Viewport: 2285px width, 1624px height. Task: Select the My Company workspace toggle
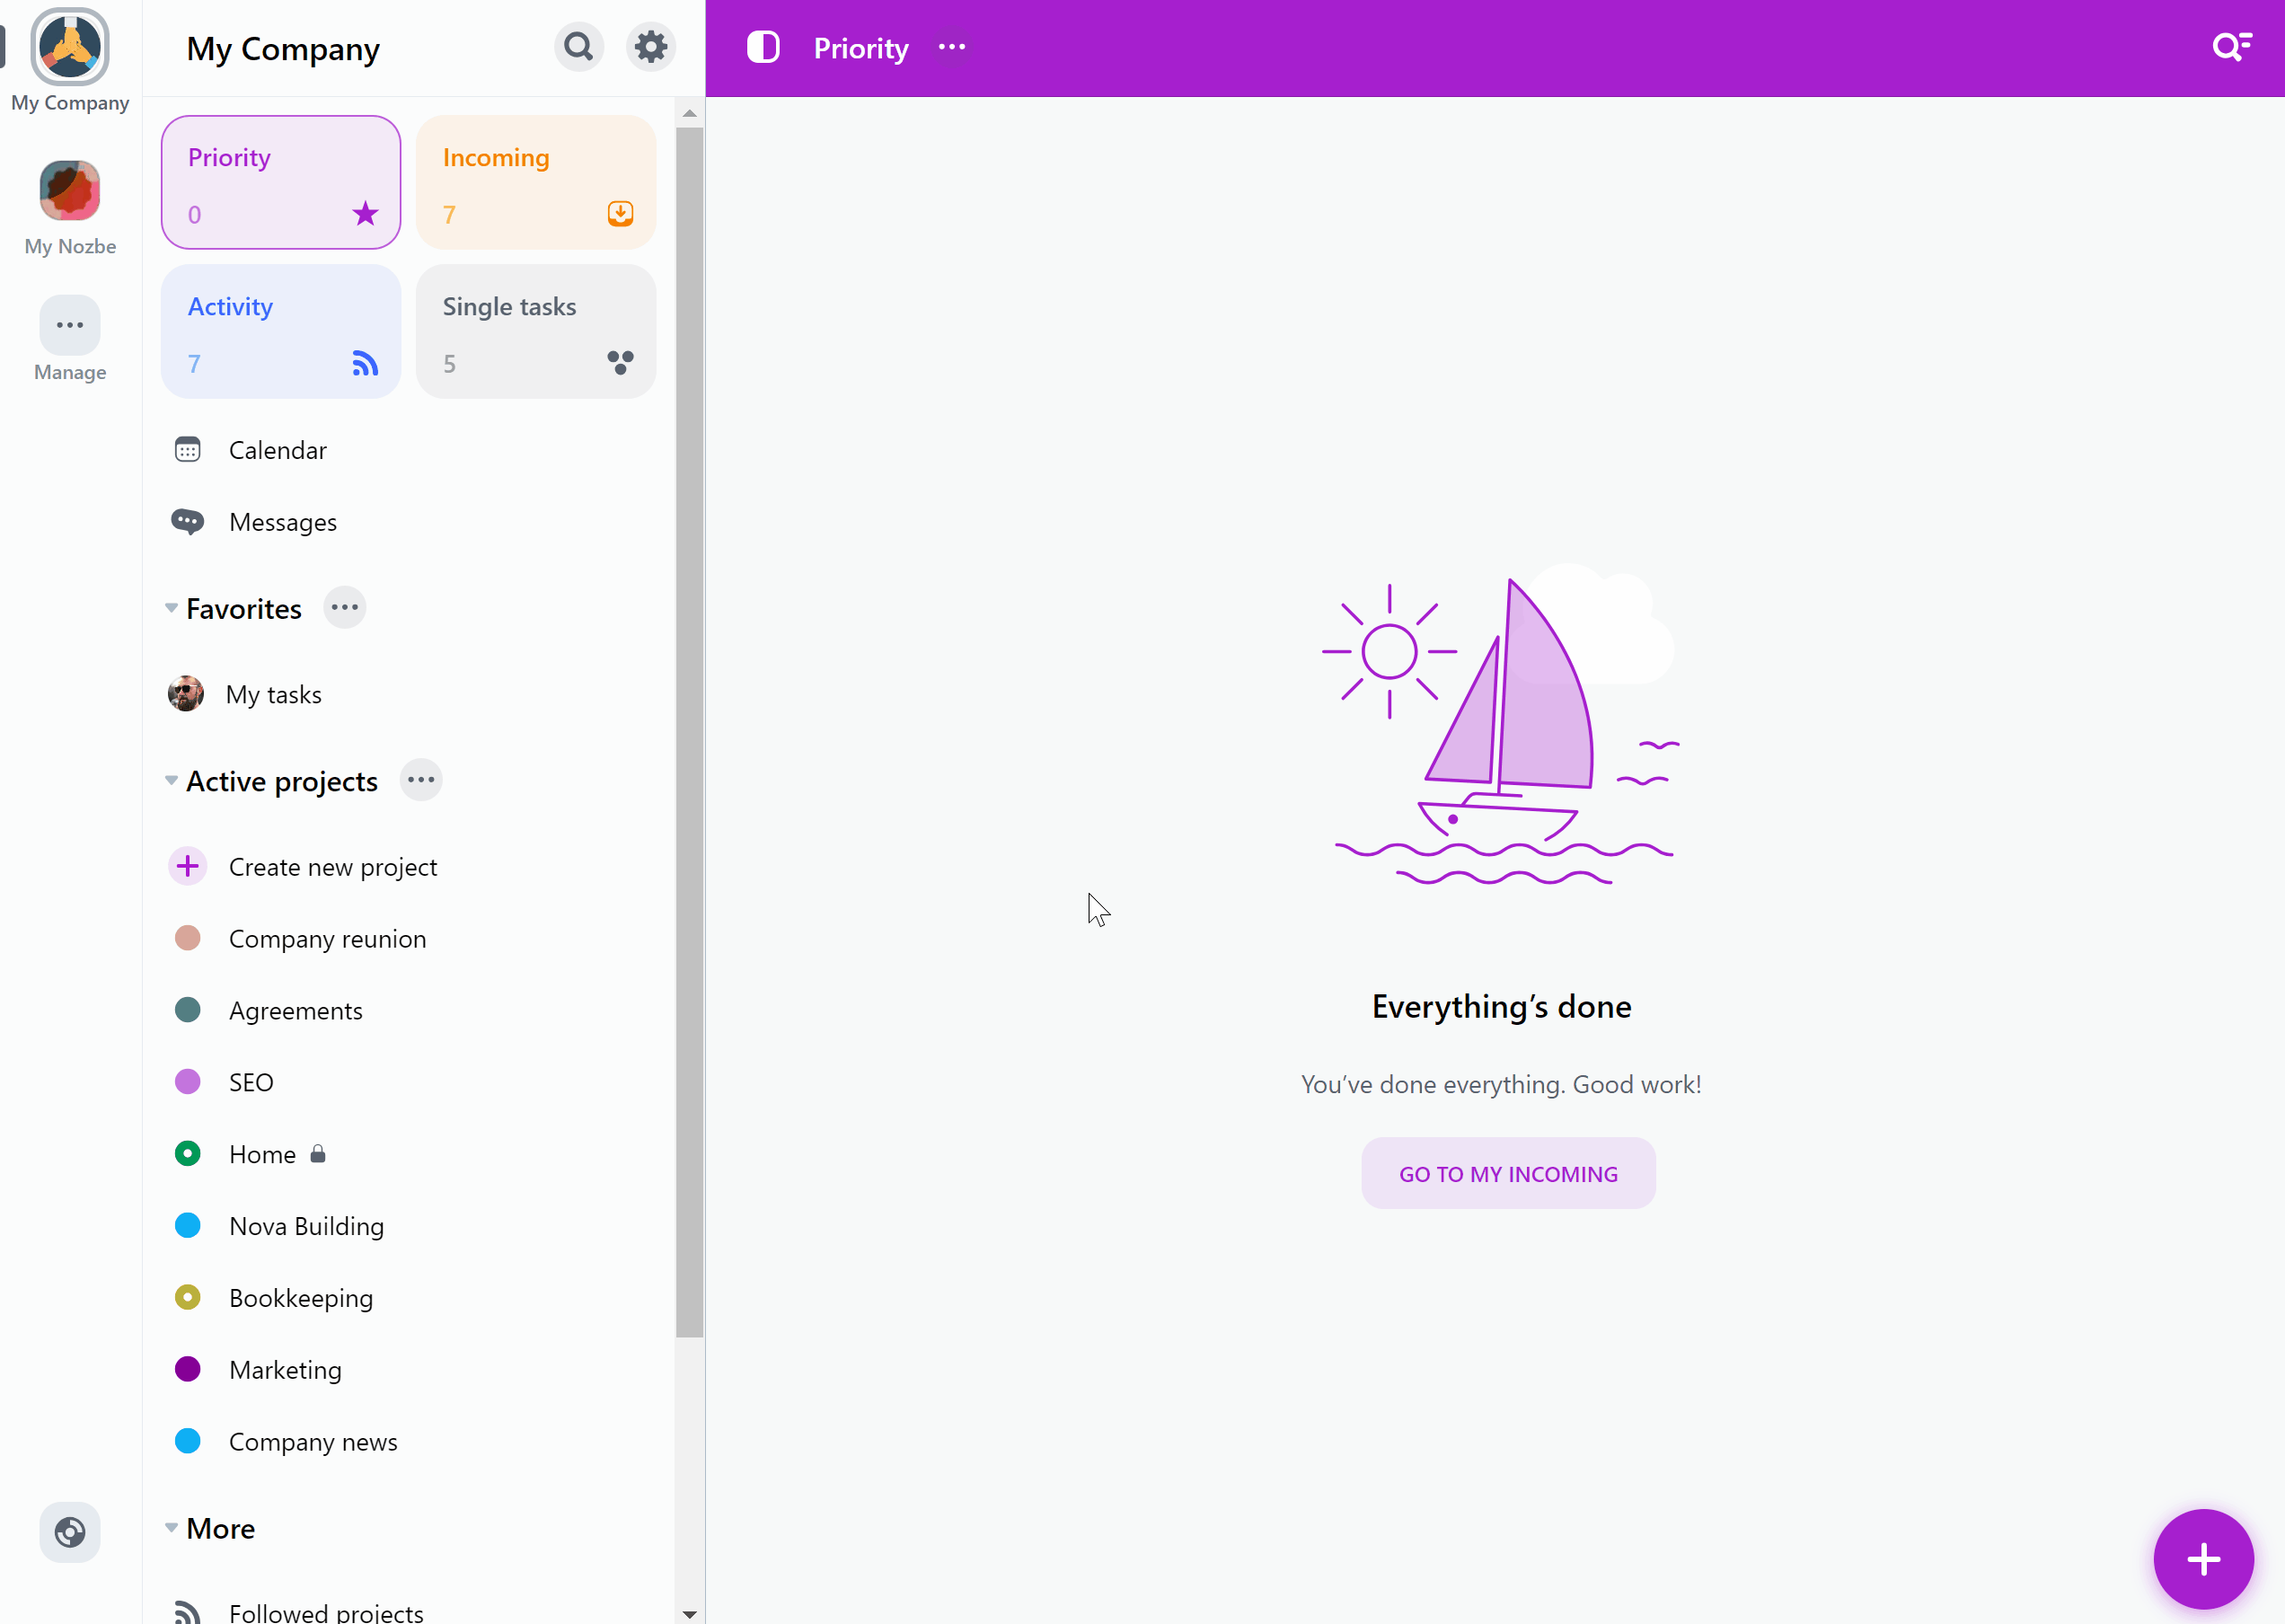70,48
